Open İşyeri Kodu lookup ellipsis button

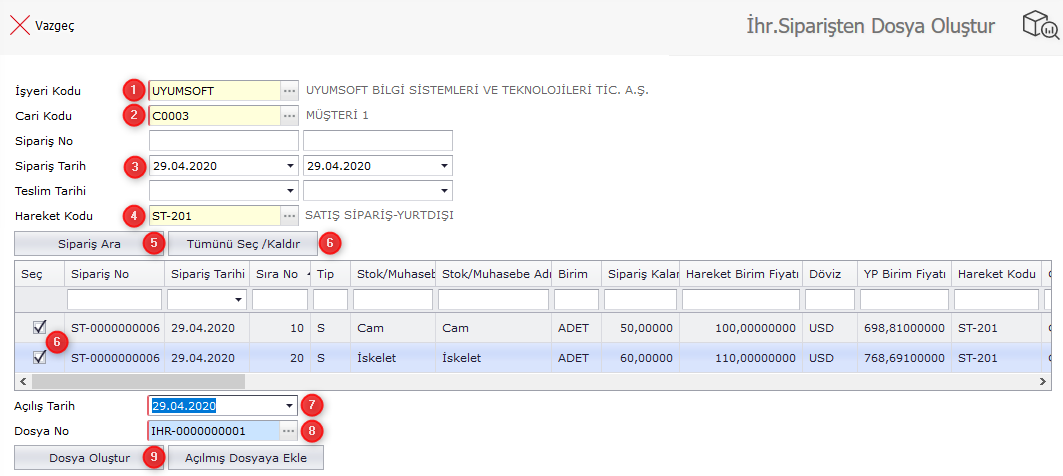[x=289, y=91]
